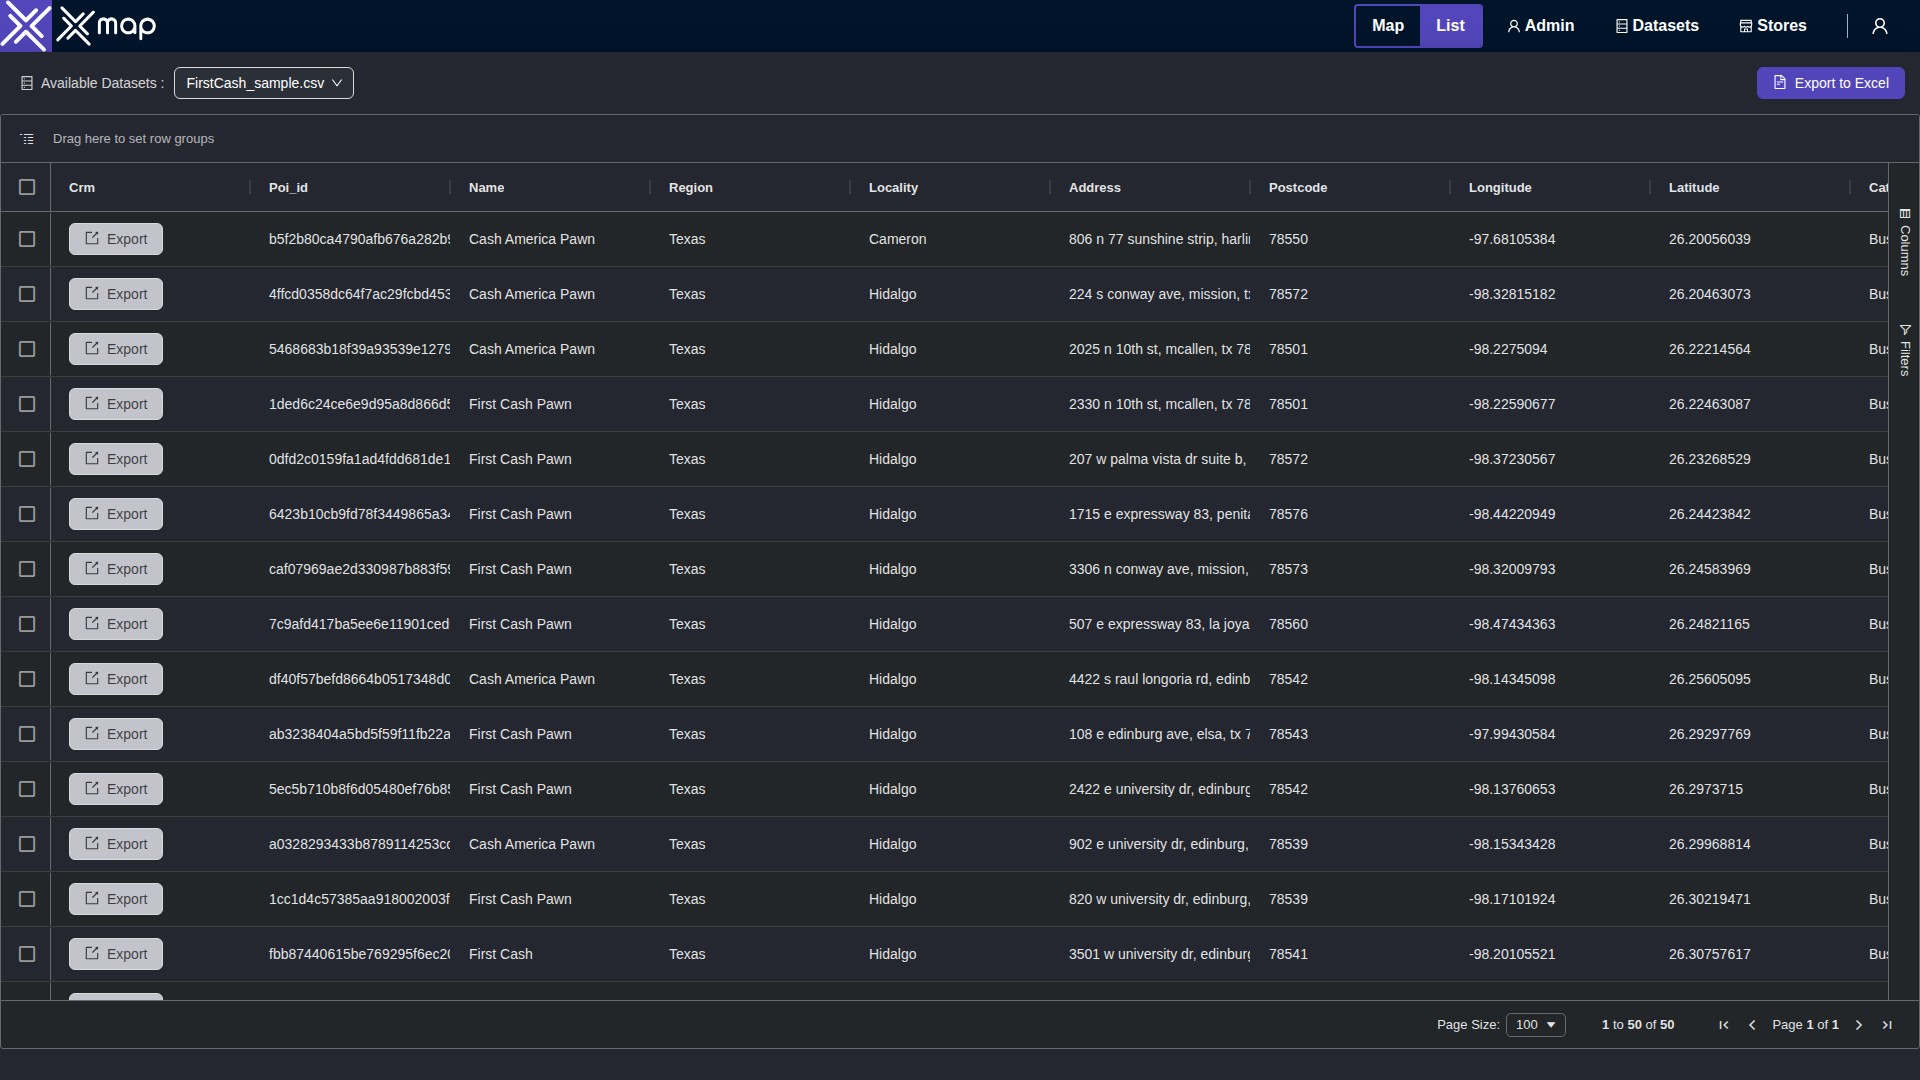Check the select-all checkbox in header
Screen dimensions: 1920x1080
coord(27,187)
